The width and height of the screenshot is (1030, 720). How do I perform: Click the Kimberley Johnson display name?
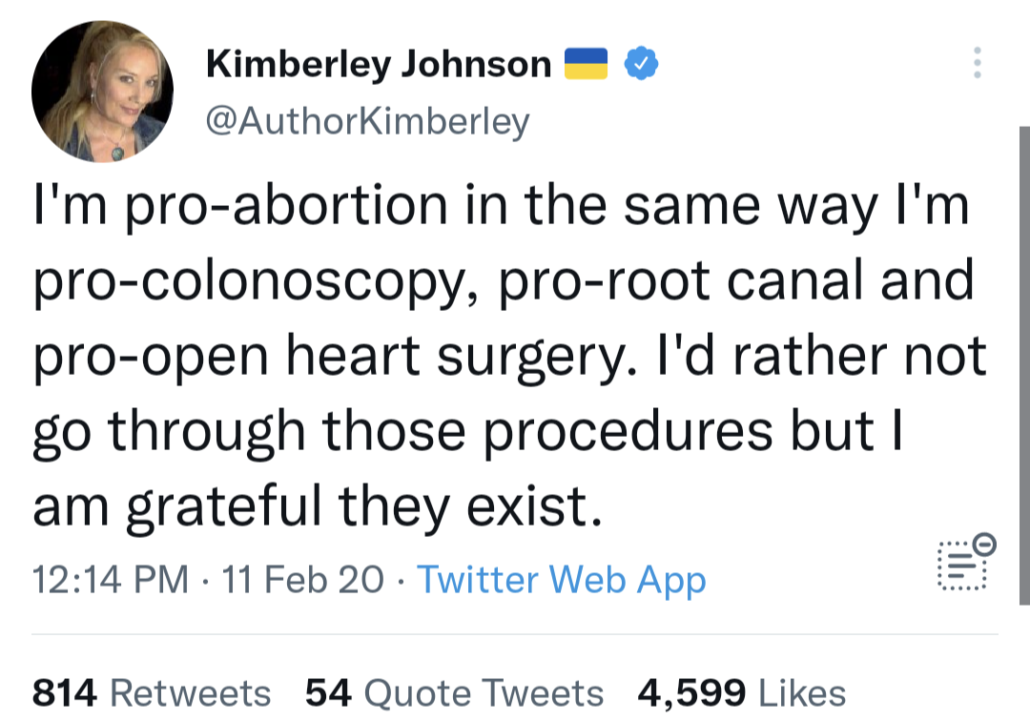coord(378,65)
